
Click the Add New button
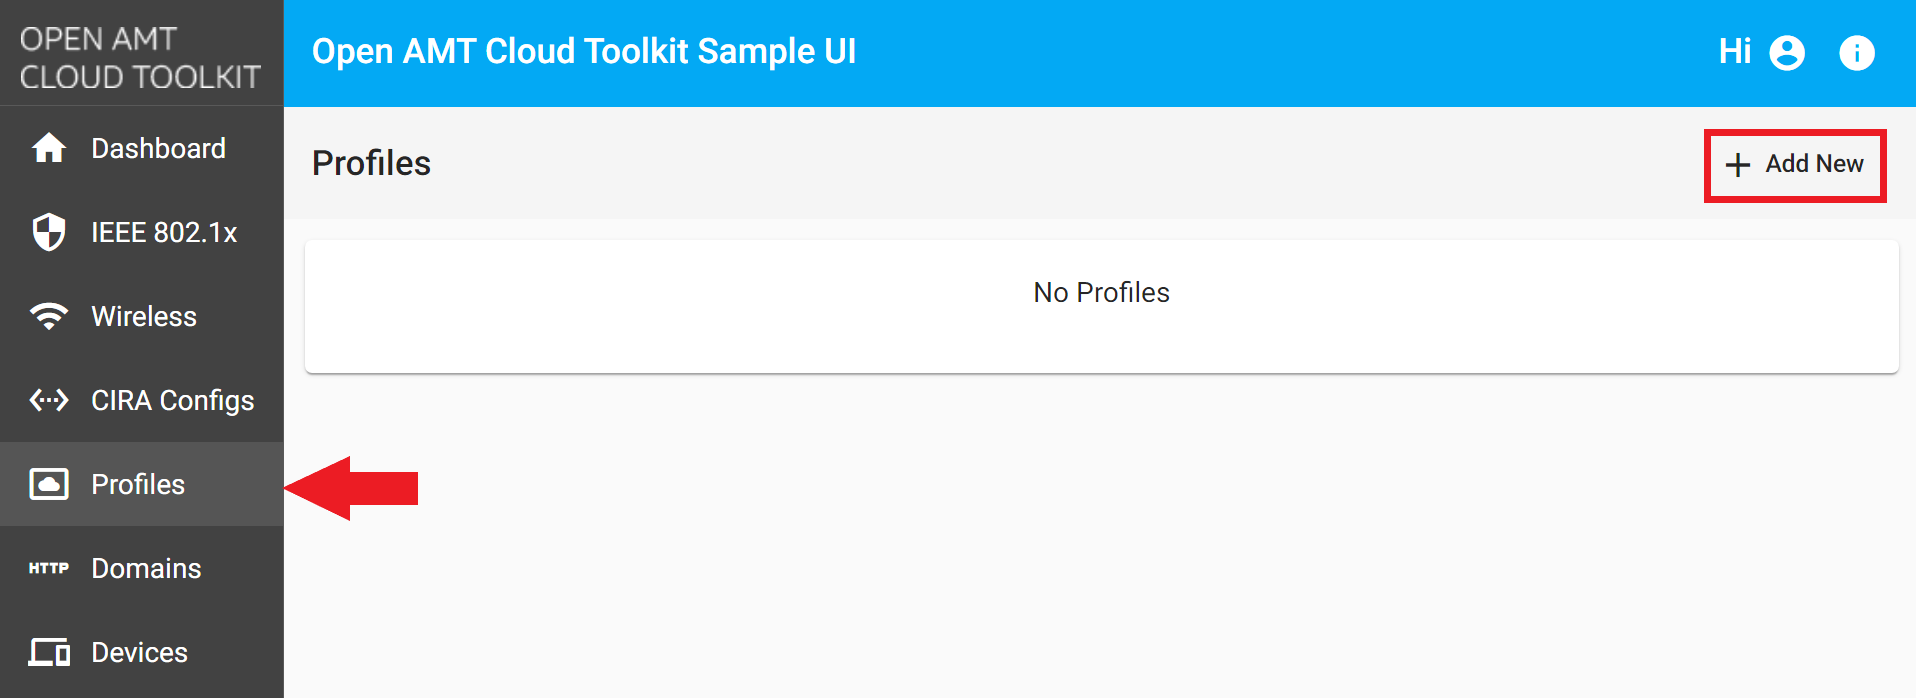point(1795,164)
